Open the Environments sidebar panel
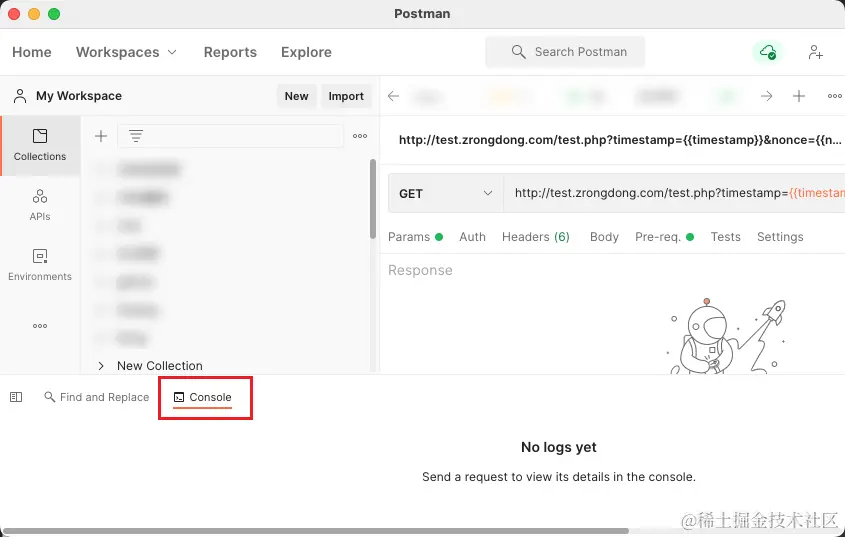 (40, 265)
